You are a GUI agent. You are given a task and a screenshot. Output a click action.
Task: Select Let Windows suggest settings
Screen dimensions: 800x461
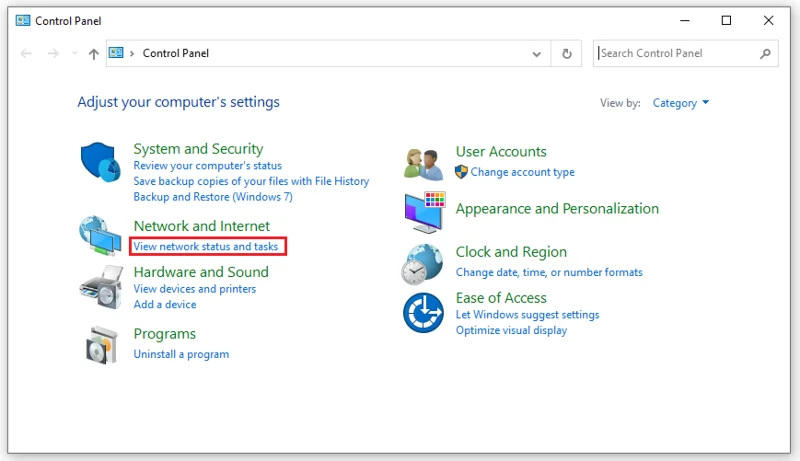[528, 315]
